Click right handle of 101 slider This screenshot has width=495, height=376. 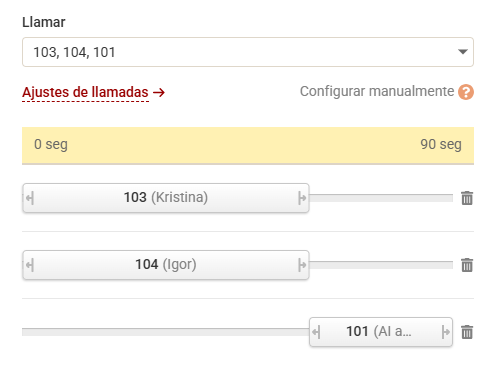click(x=446, y=332)
